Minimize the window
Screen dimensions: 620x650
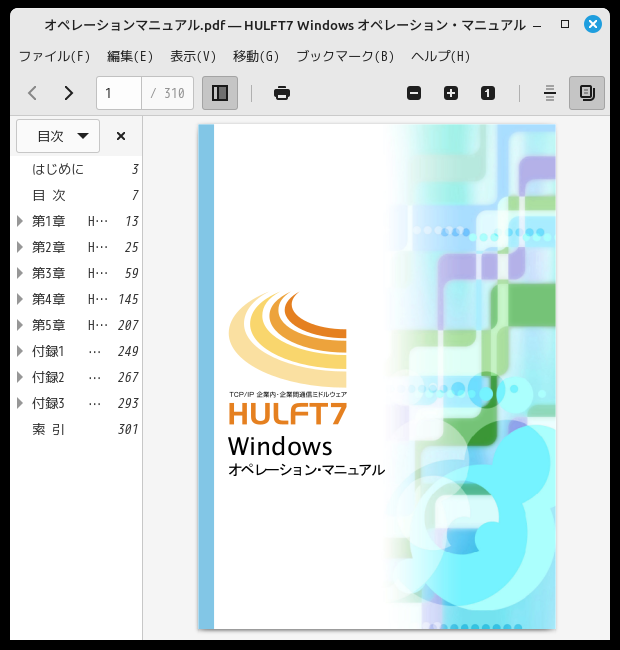tap(537, 26)
